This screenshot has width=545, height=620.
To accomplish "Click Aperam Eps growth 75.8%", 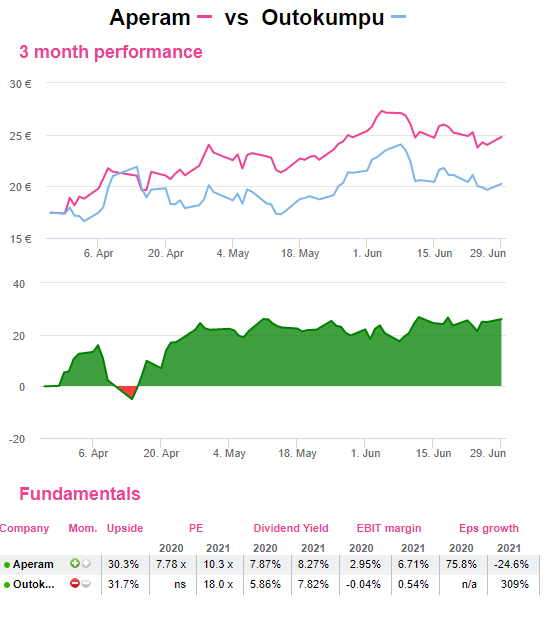I will (461, 564).
